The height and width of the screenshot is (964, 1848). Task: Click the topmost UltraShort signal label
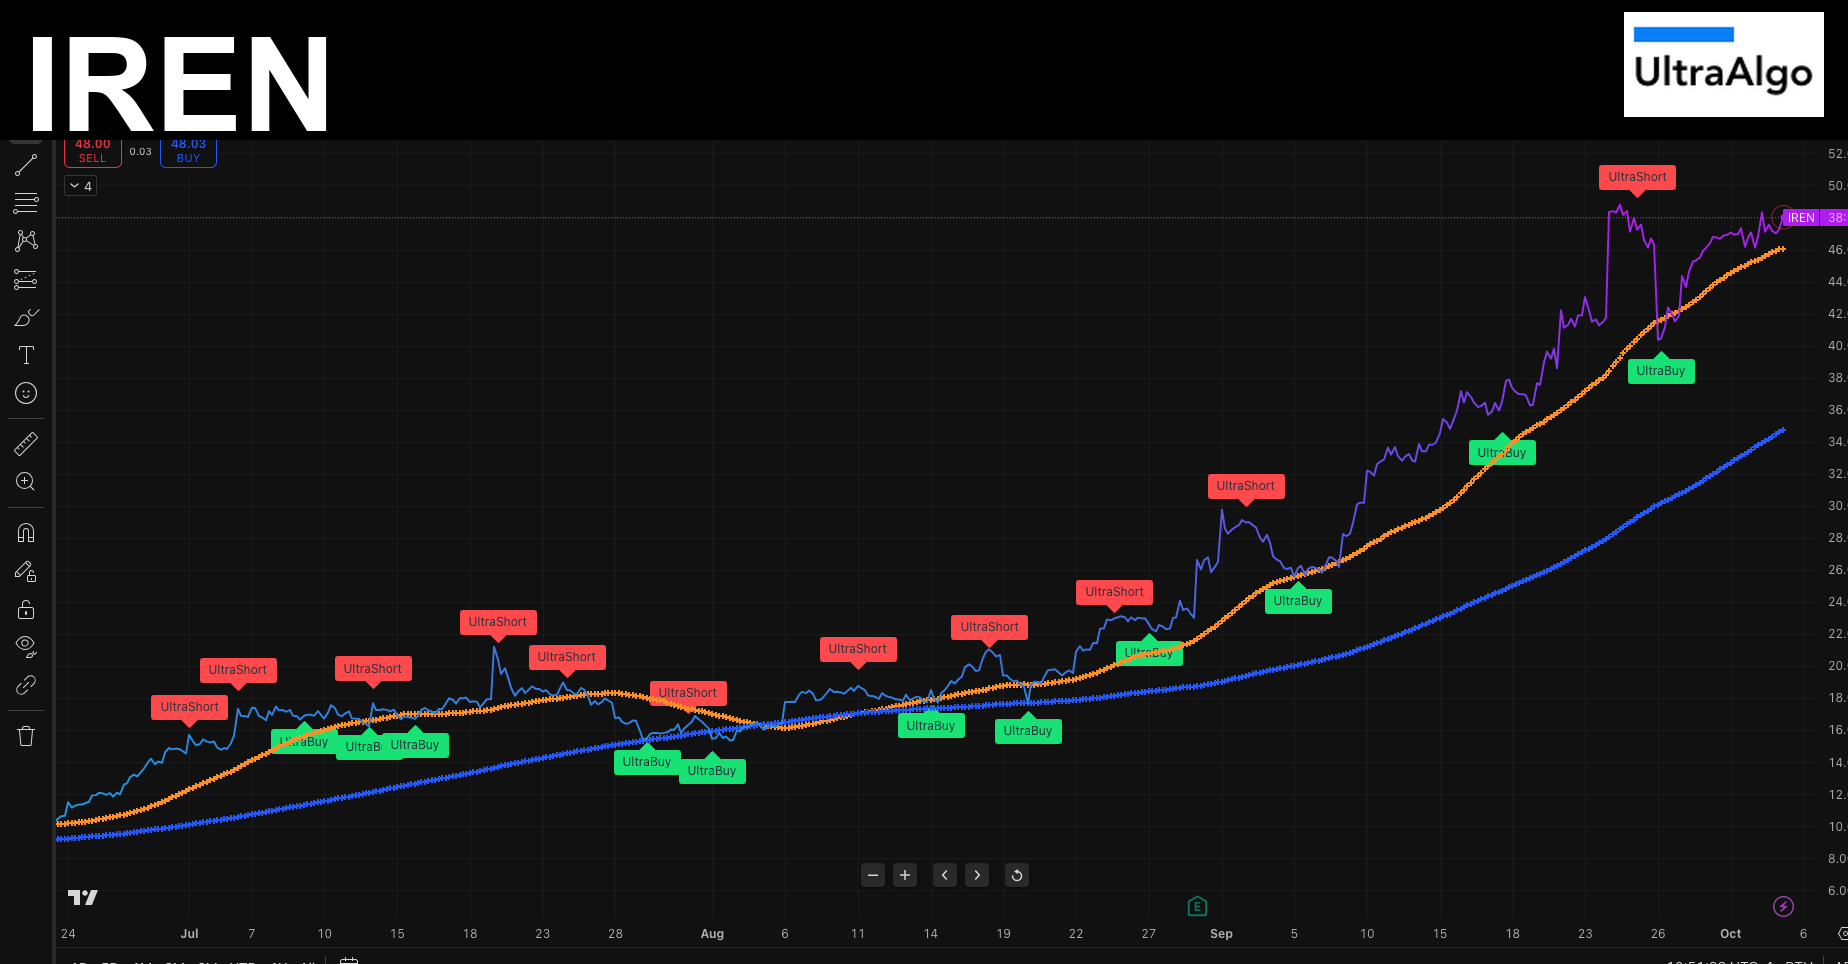pos(1637,177)
